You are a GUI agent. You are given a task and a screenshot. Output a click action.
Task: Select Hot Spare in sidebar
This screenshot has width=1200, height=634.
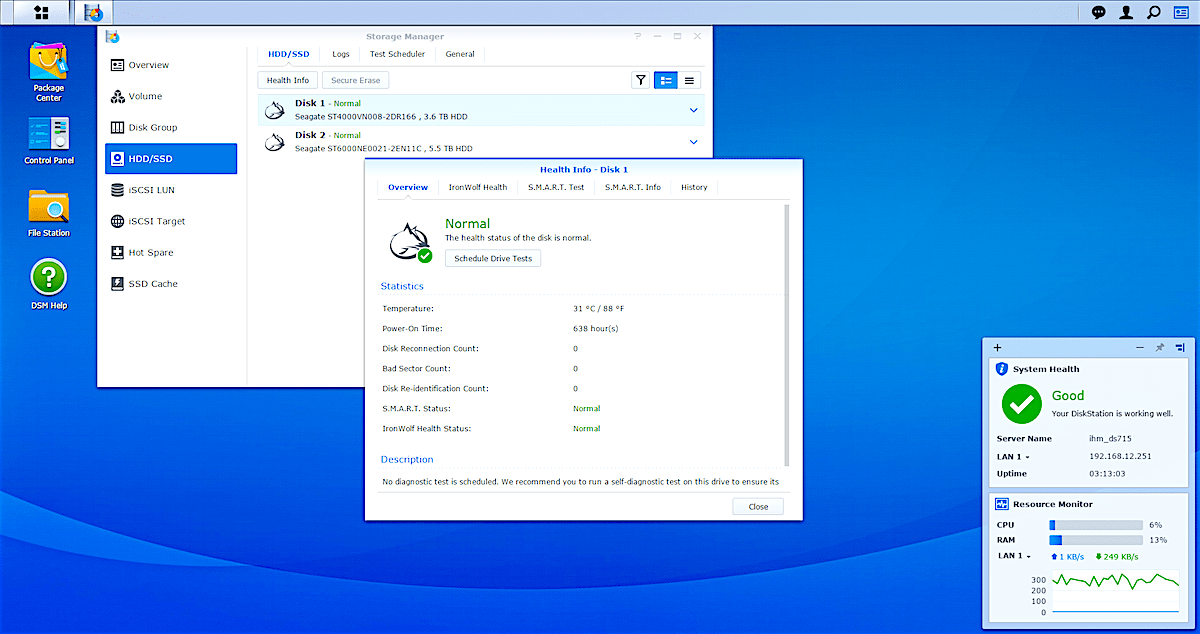(x=171, y=253)
